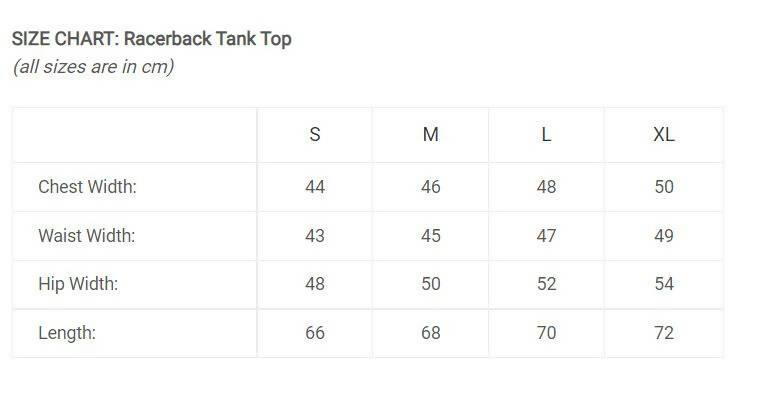Click Length value 66 for size S

tap(315, 333)
